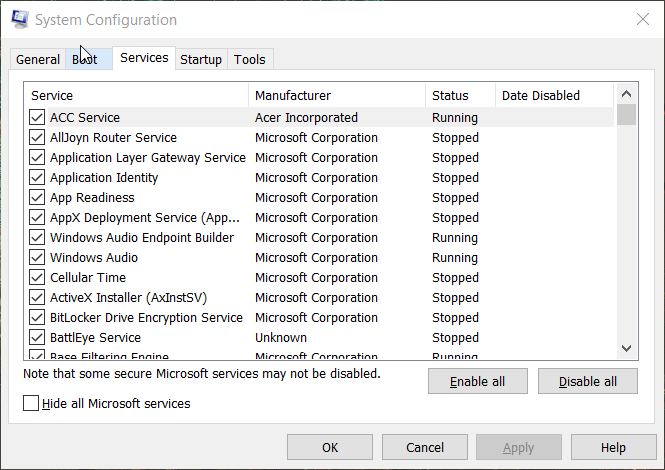665x470 pixels.
Task: Close the System Configuration window
Action: tap(643, 19)
